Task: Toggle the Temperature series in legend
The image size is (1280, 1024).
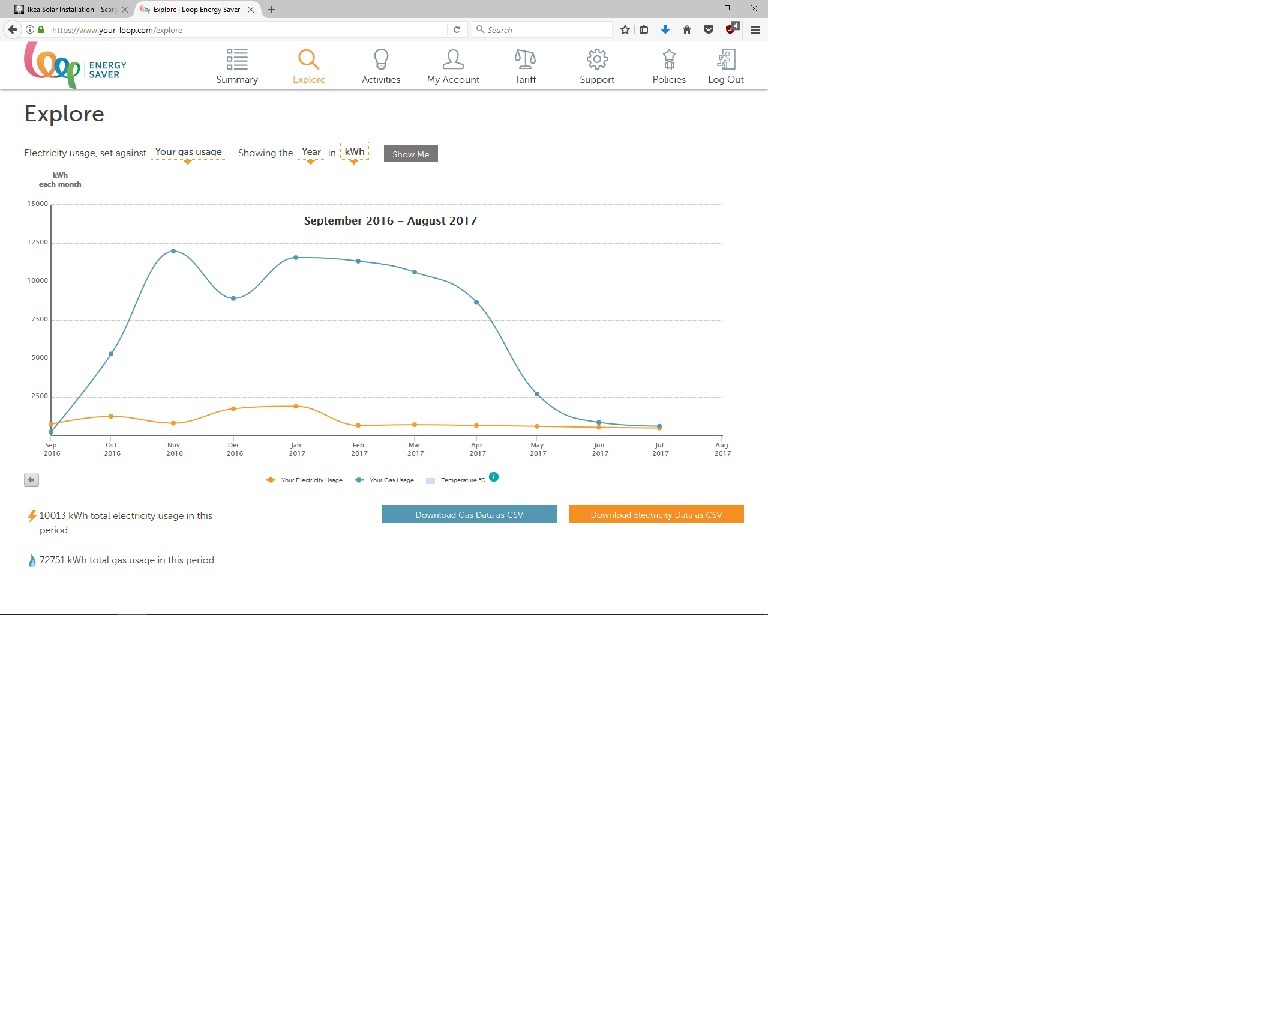Action: coord(455,480)
